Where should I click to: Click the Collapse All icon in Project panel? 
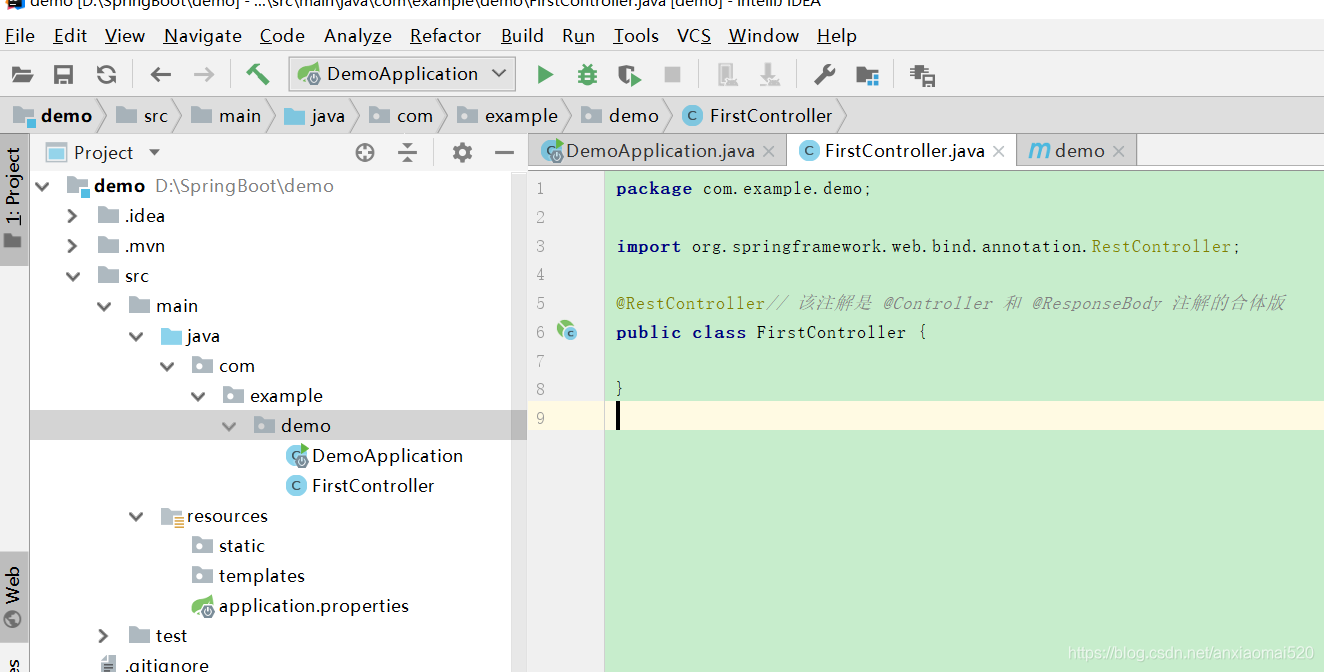(x=407, y=152)
